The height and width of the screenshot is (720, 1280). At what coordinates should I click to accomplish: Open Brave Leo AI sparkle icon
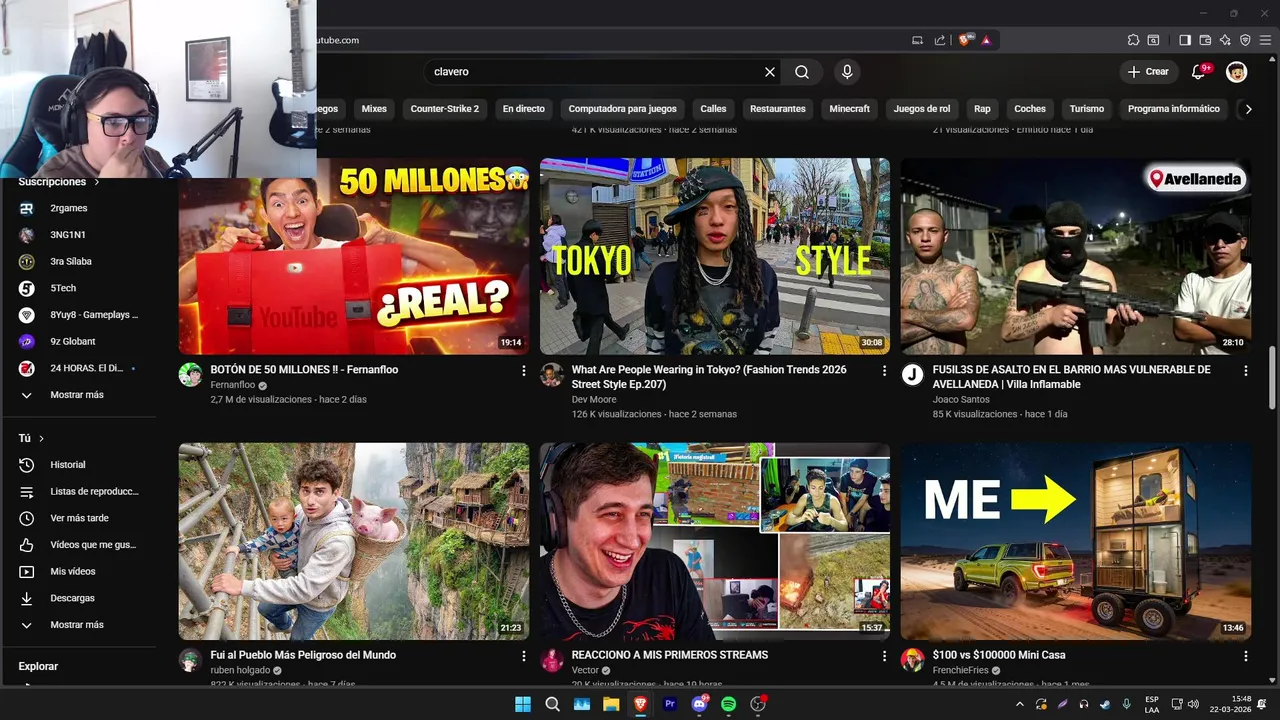coord(1225,40)
